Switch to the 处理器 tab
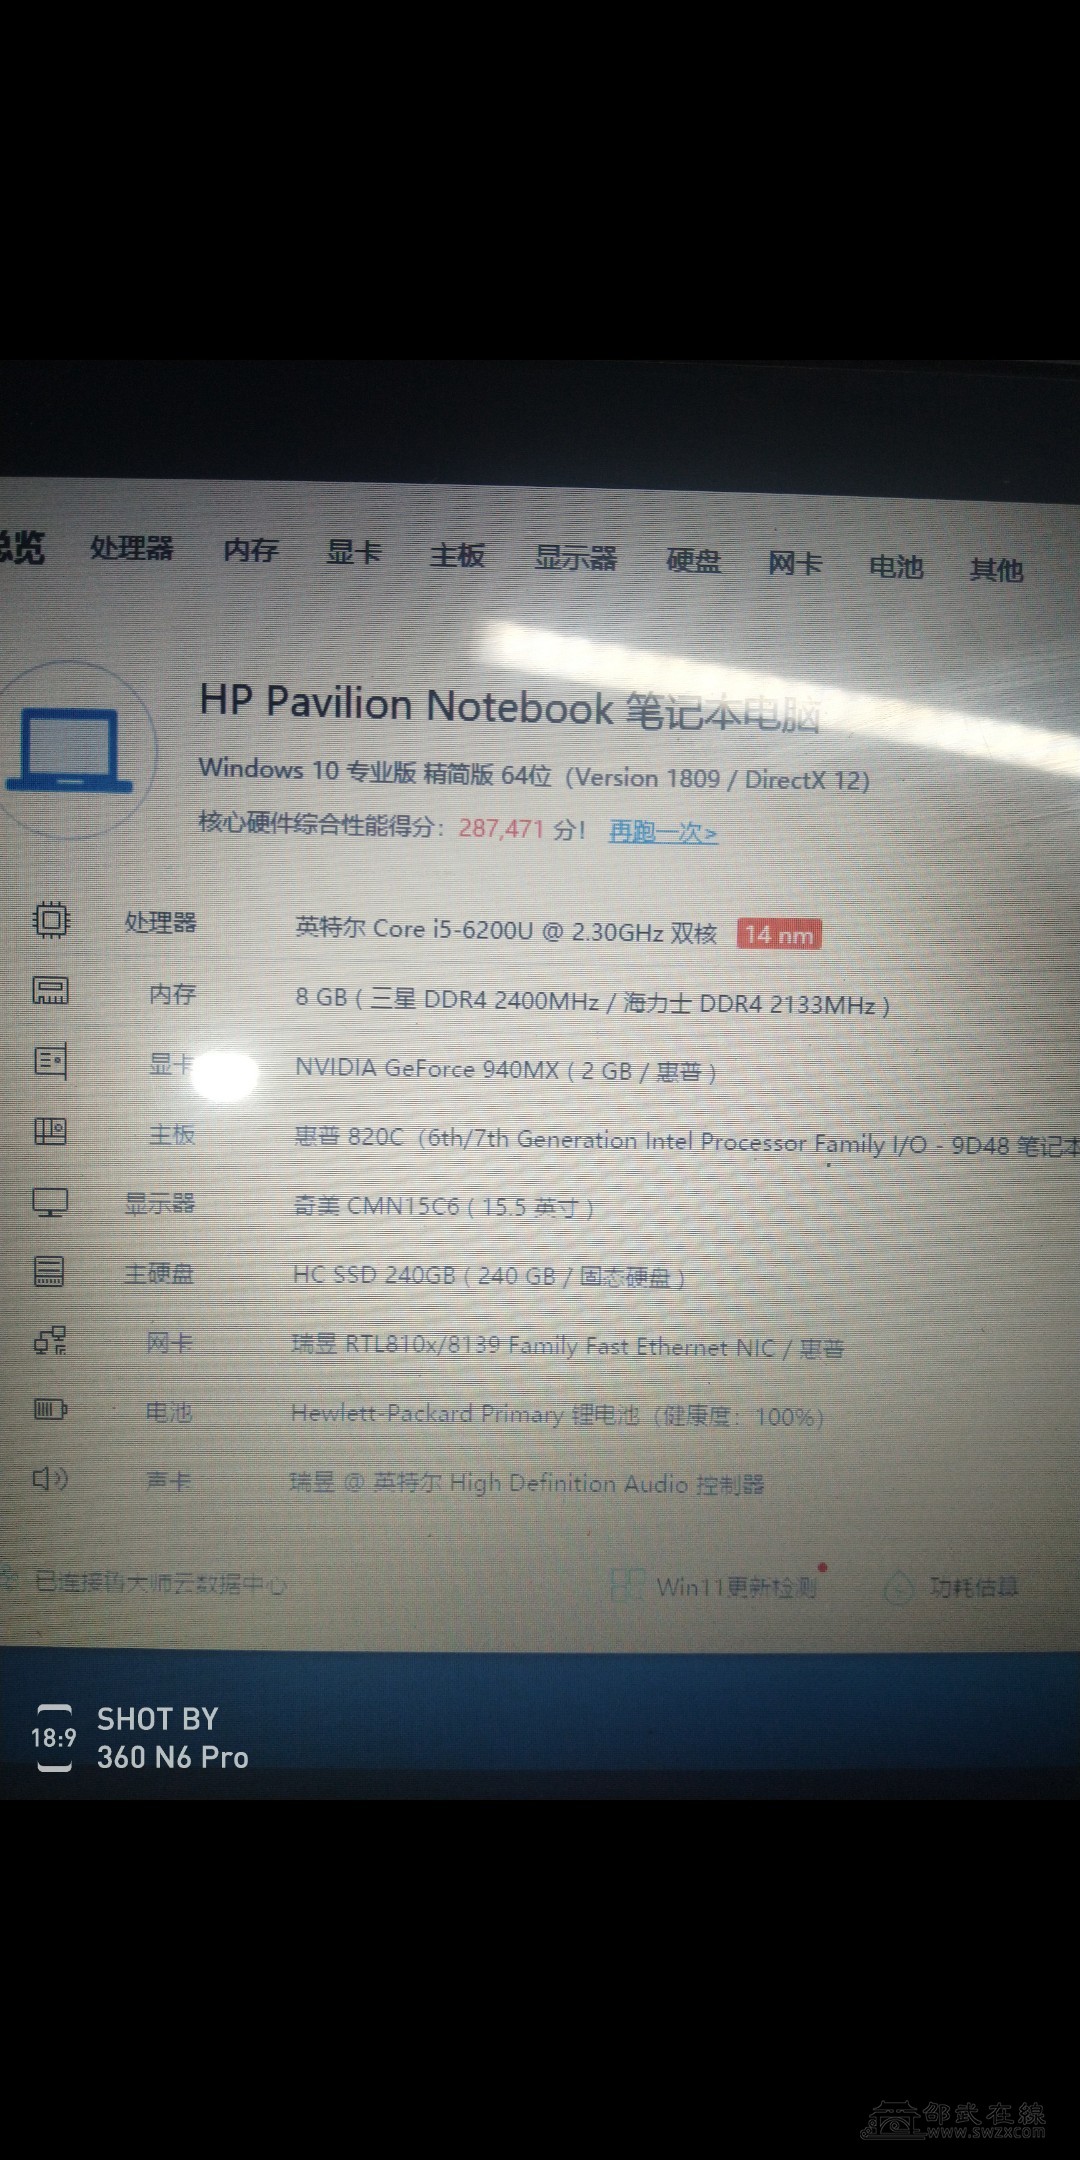Image resolution: width=1080 pixels, height=2160 pixels. (132, 548)
